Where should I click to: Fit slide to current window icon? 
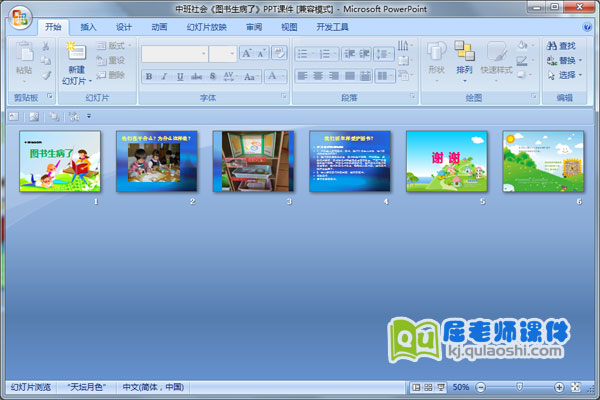pyautogui.click(x=576, y=387)
